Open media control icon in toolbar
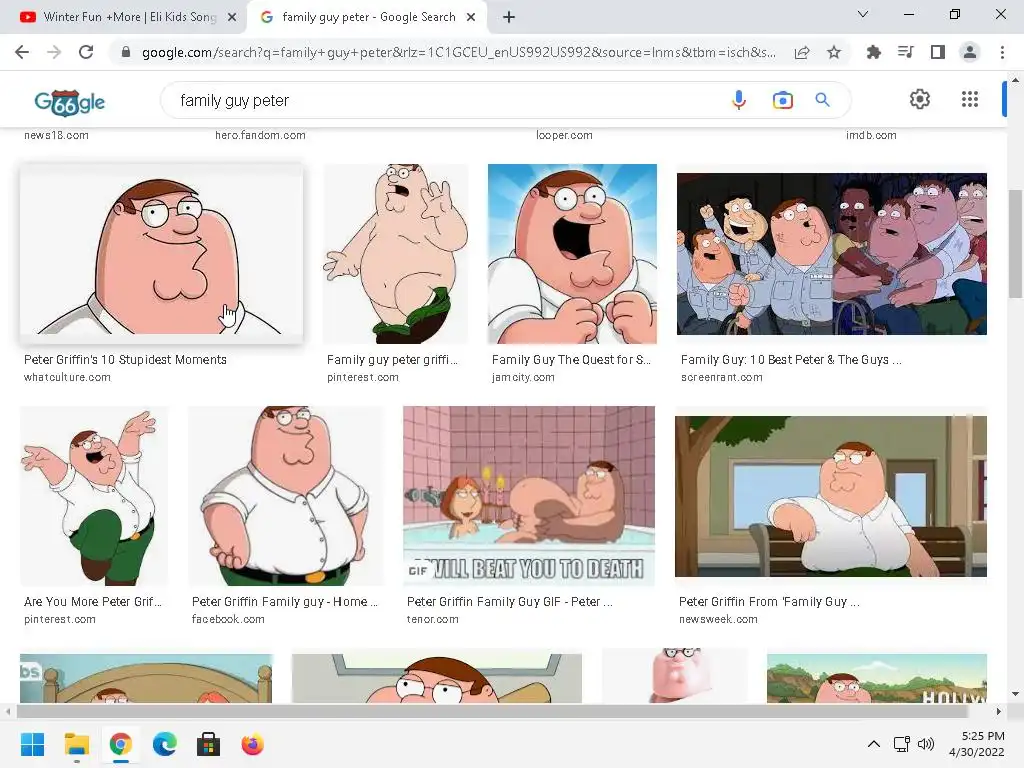Screen dimensions: 1024x768 pyautogui.click(x=906, y=52)
